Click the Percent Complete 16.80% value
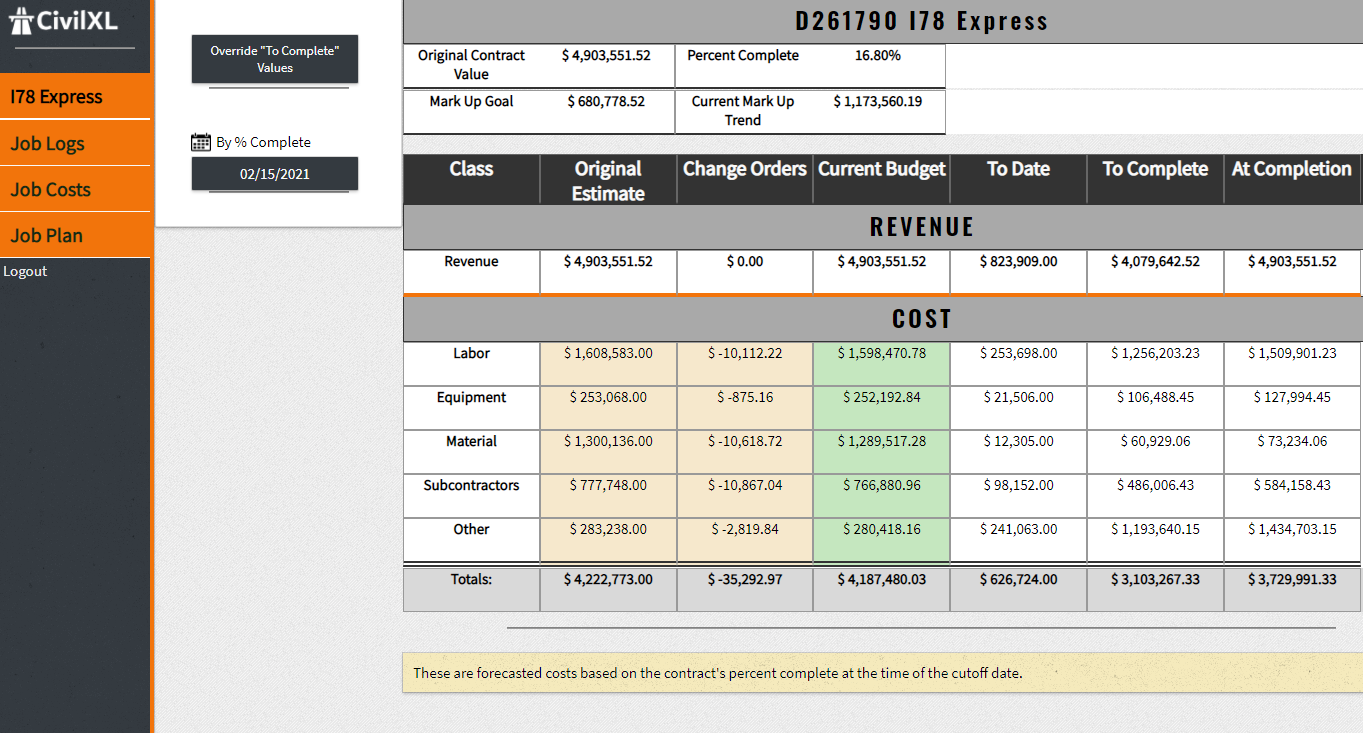1363x733 pixels. (877, 56)
